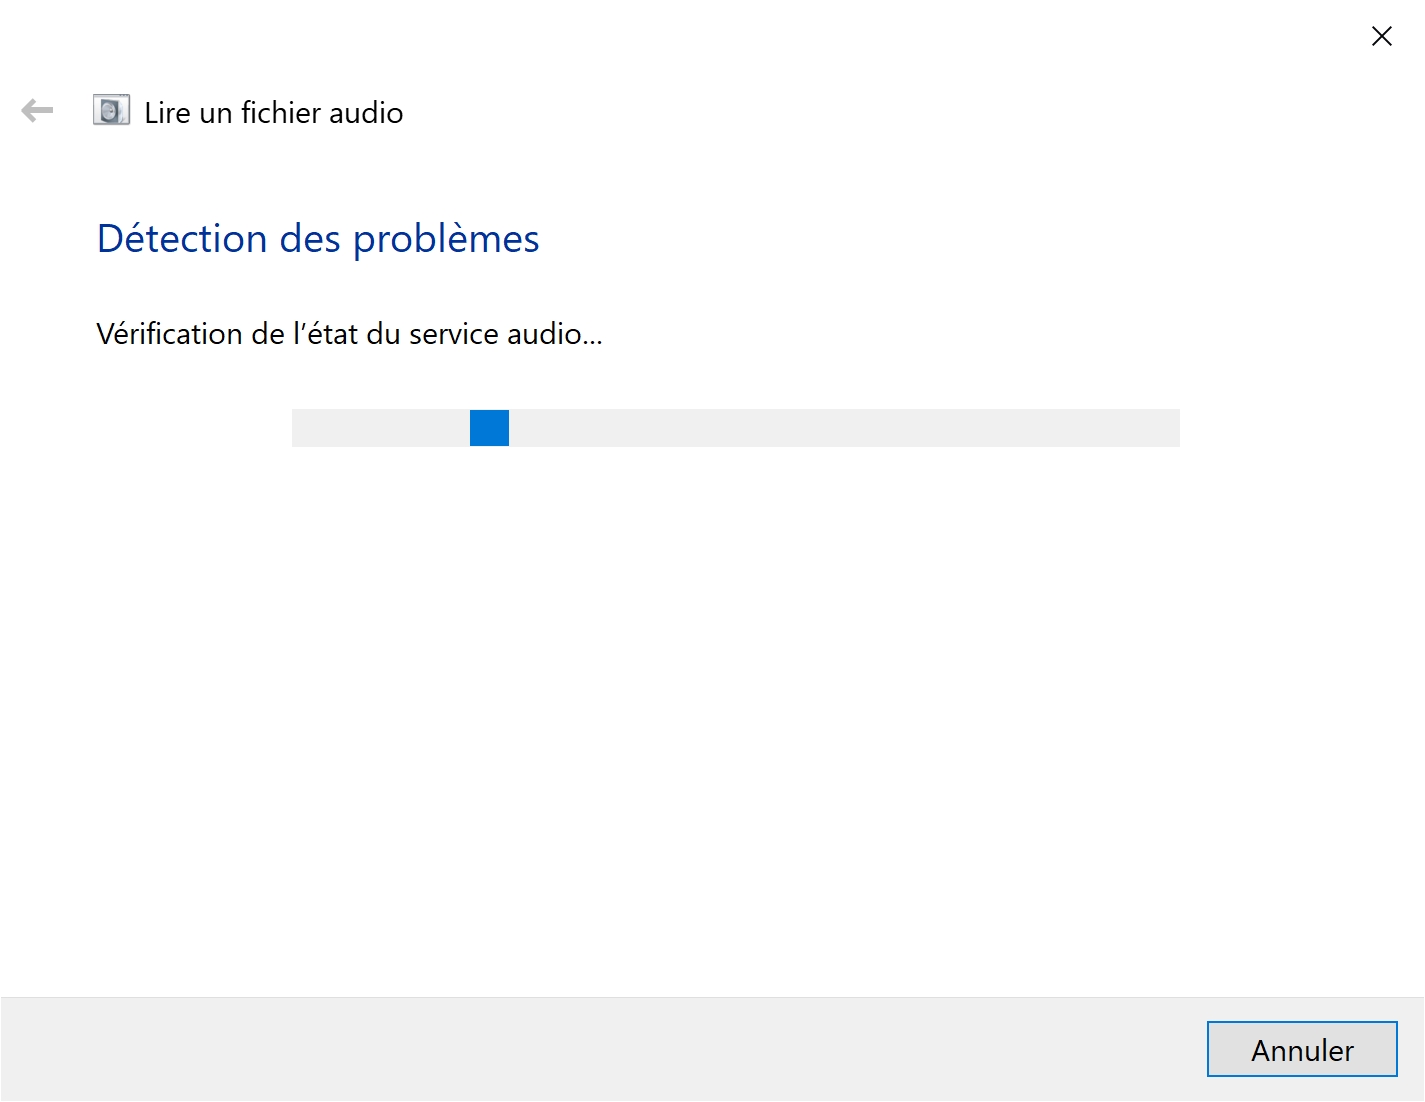Image resolution: width=1425 pixels, height=1102 pixels.
Task: Click the word 'problèmes' in the blue heading
Action: tap(446, 240)
